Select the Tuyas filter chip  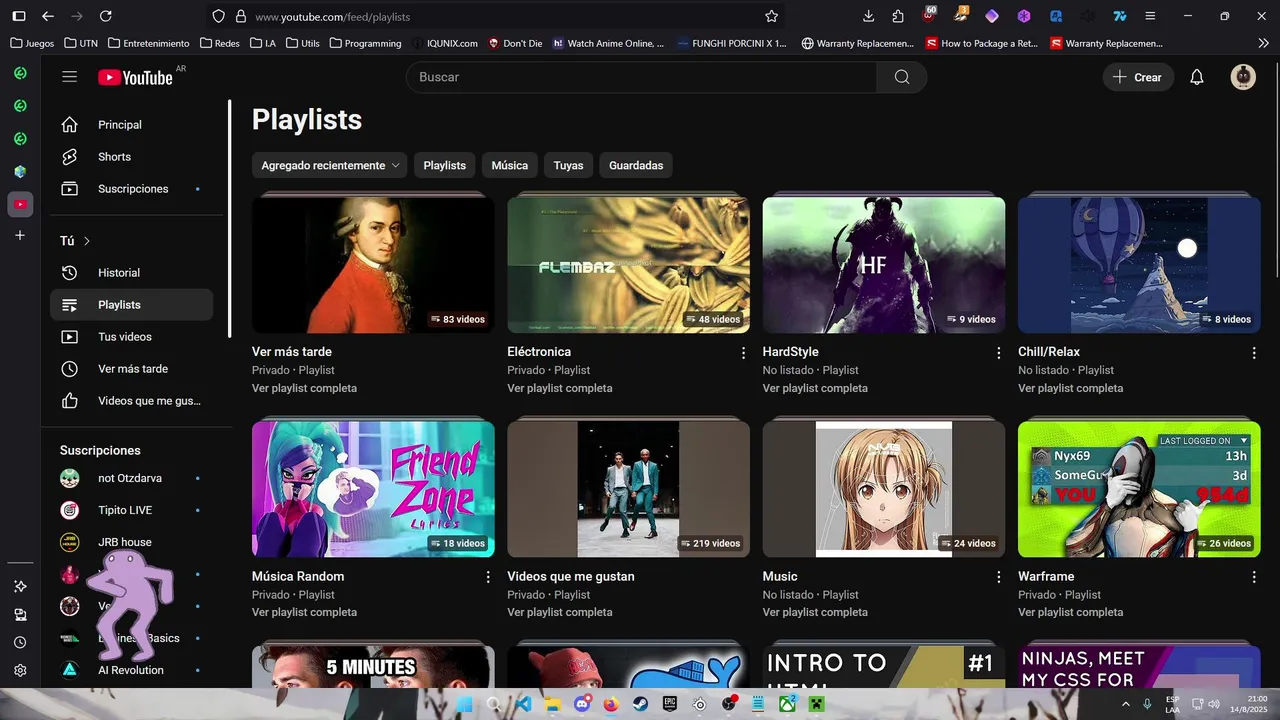568,165
